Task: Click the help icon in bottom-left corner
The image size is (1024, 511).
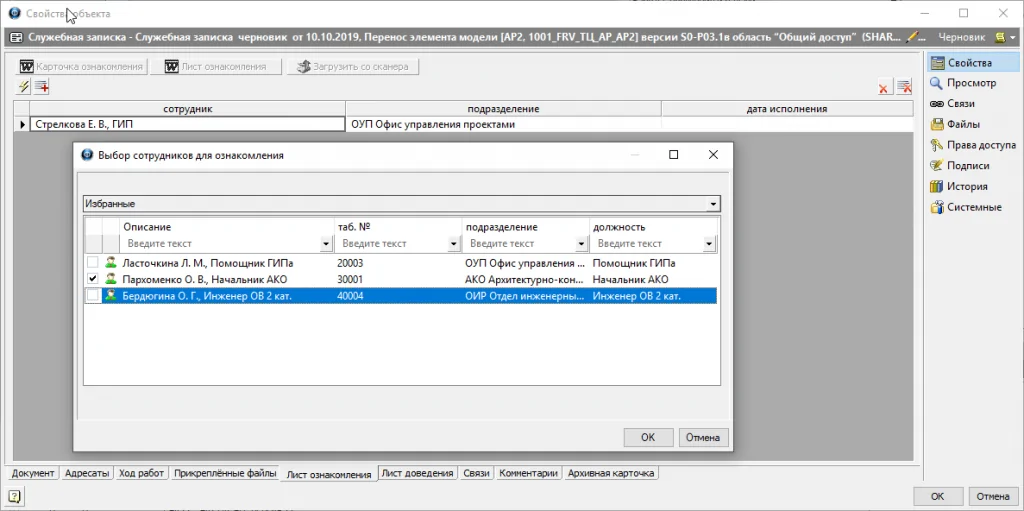Action: click(14, 495)
